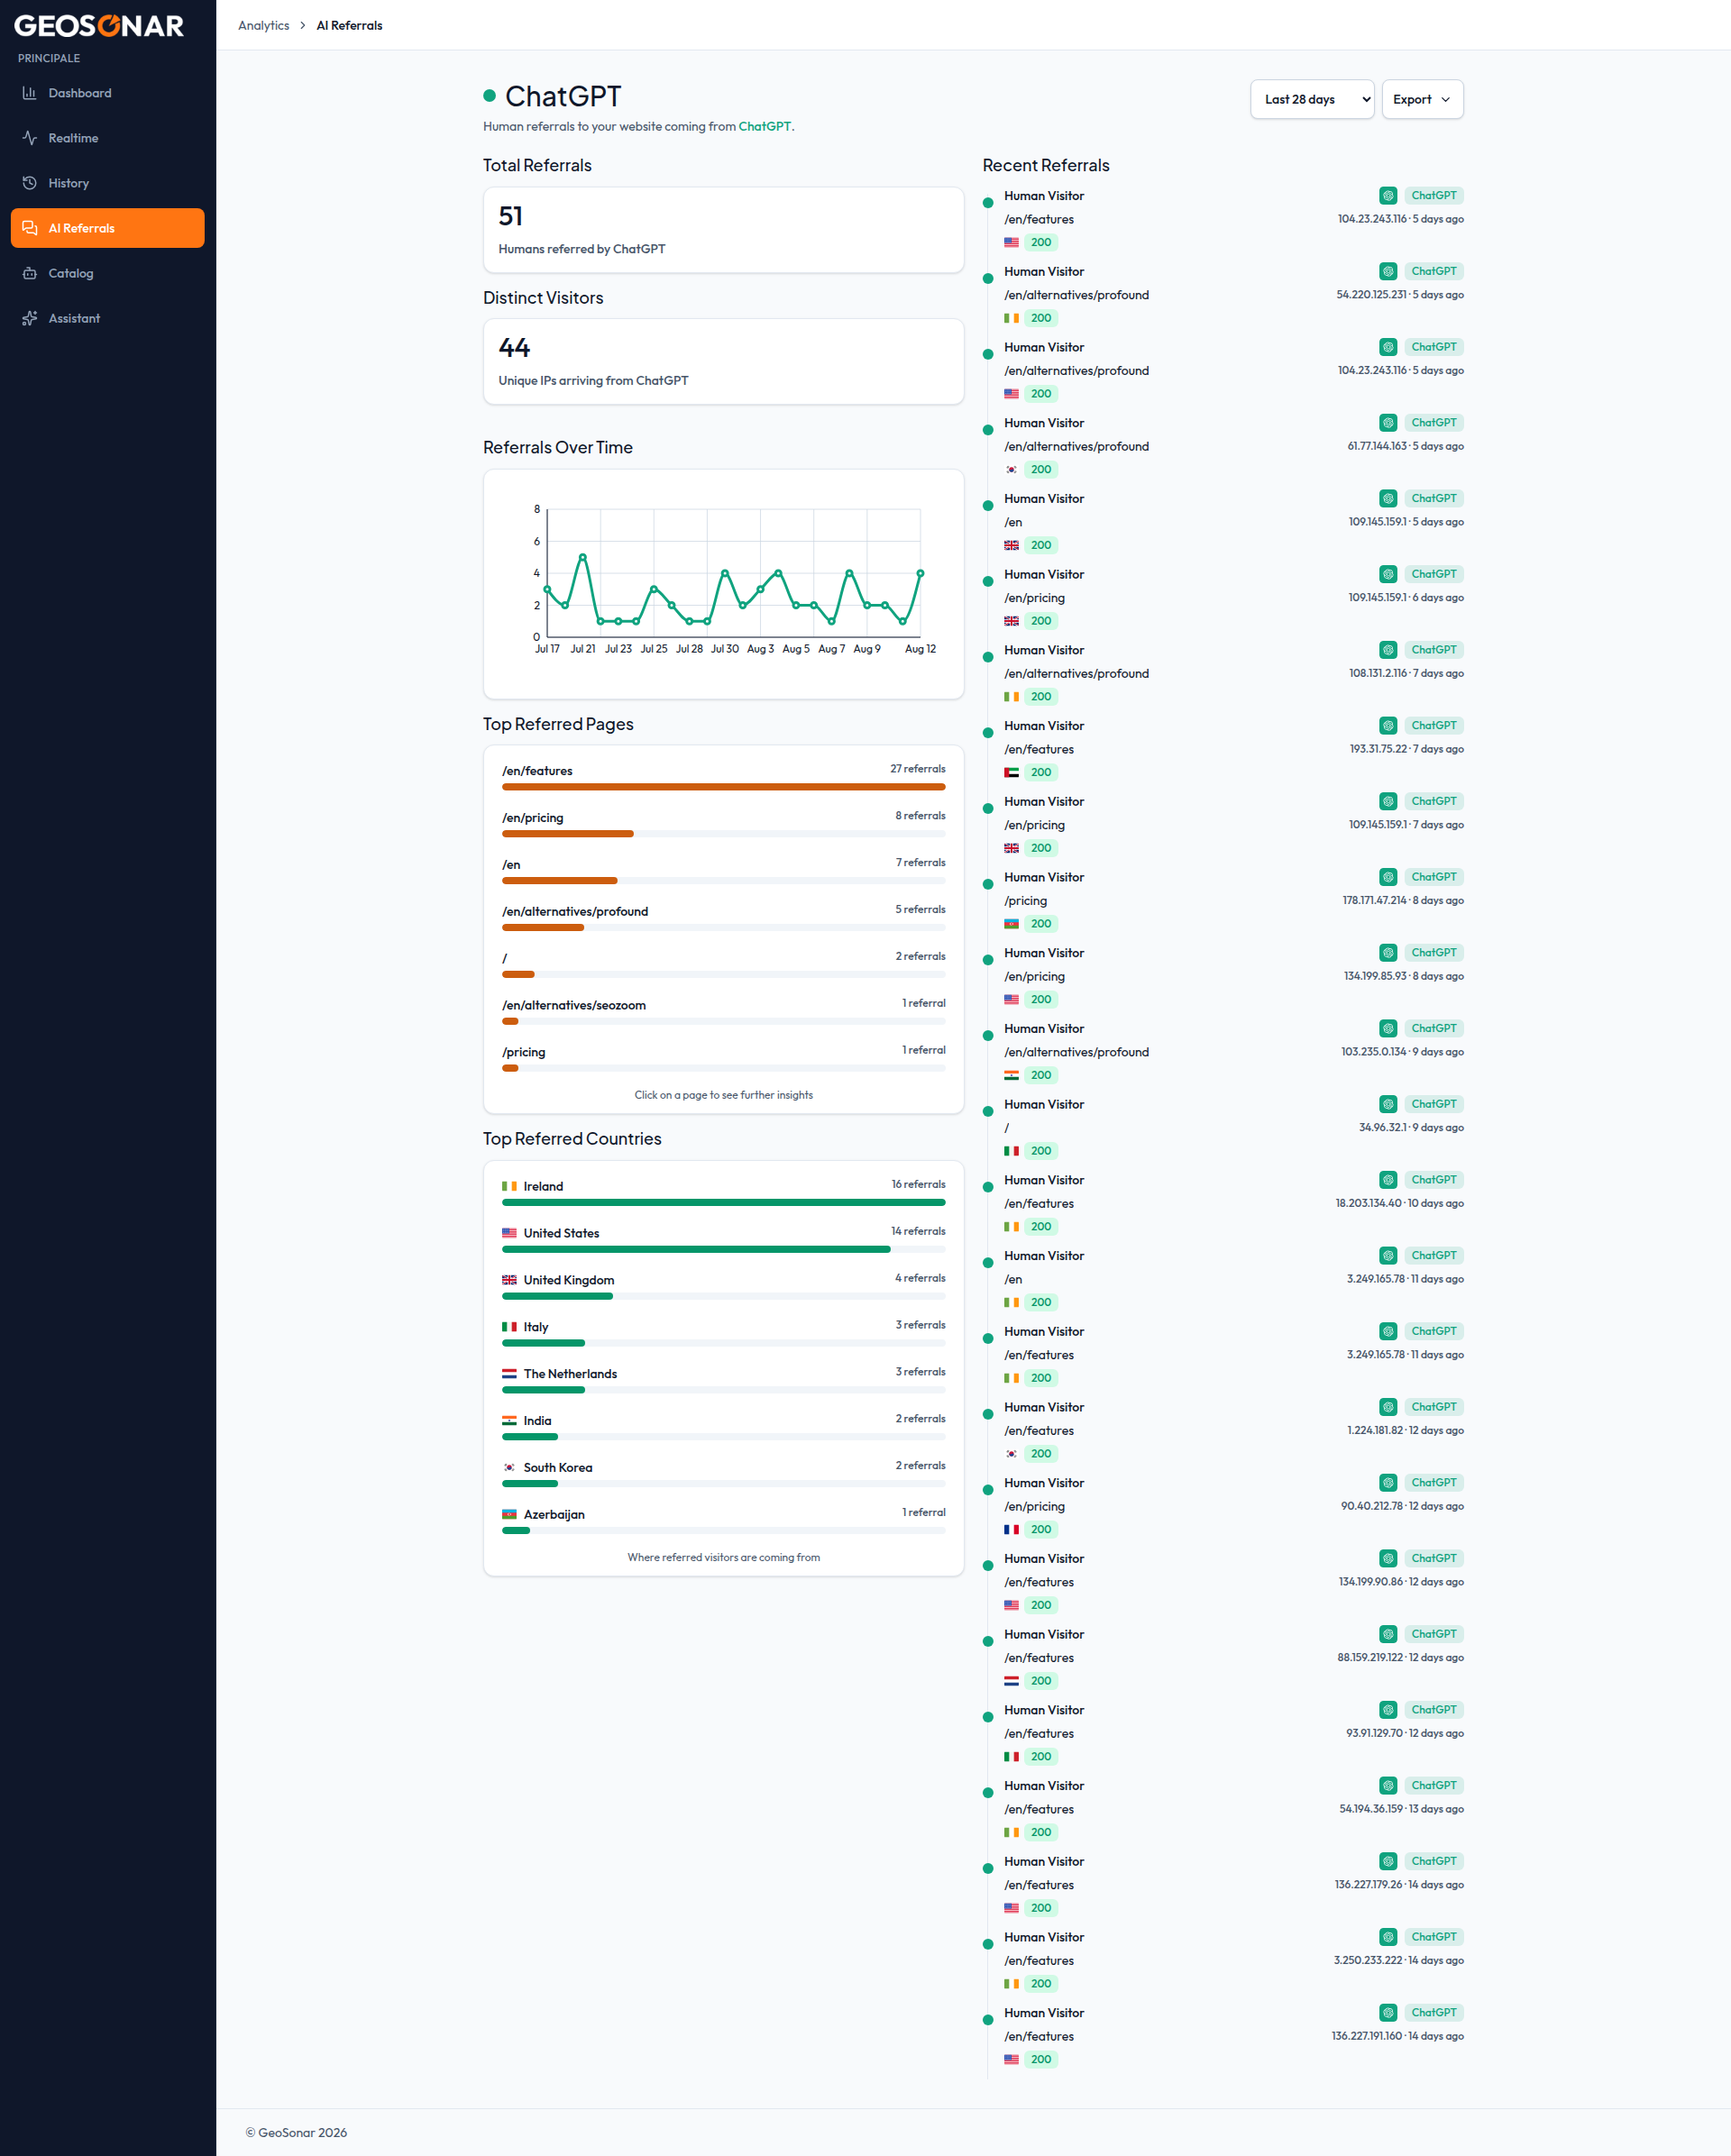Click the Netherlands flag on the 88.159.219.122 referral

[1011, 1681]
